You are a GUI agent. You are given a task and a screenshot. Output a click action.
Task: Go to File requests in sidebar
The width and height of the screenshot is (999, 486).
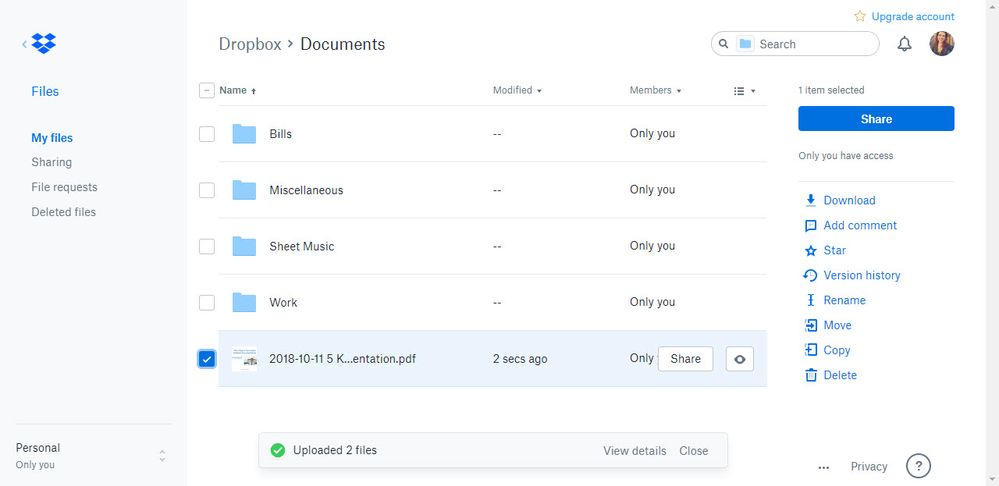(64, 187)
